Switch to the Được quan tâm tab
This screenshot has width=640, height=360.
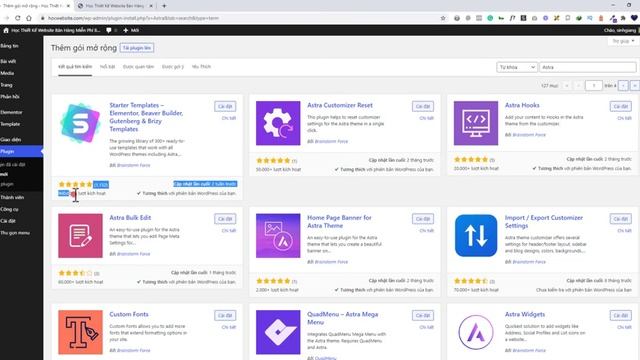138,67
